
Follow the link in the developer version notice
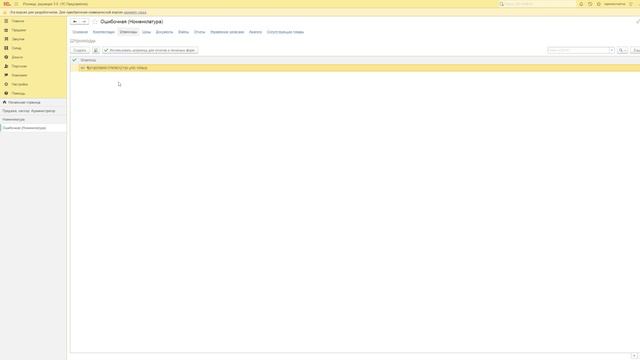tap(135, 13)
